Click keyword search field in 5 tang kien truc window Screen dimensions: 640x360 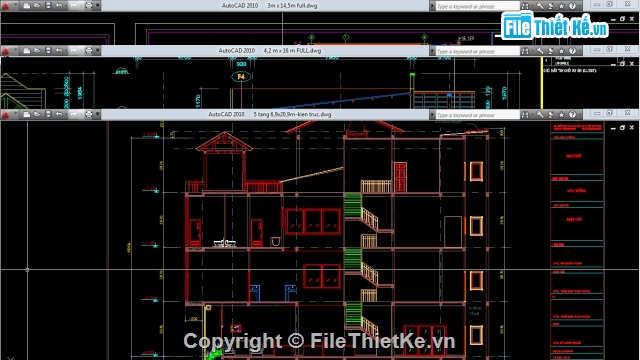pyautogui.click(x=478, y=115)
